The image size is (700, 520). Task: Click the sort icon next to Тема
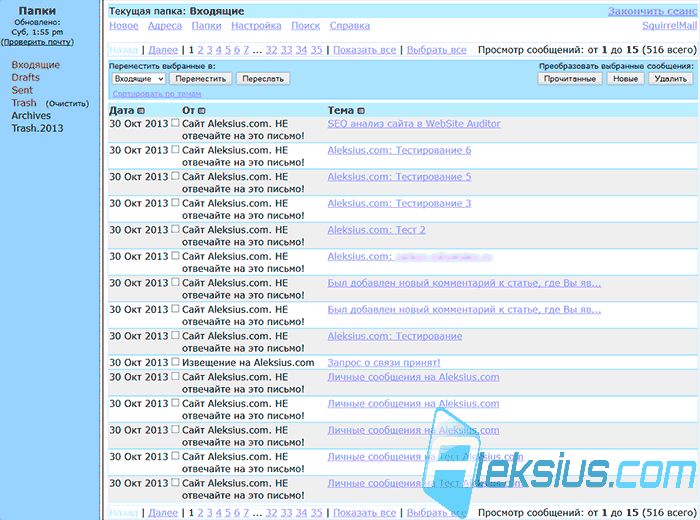coord(361,111)
